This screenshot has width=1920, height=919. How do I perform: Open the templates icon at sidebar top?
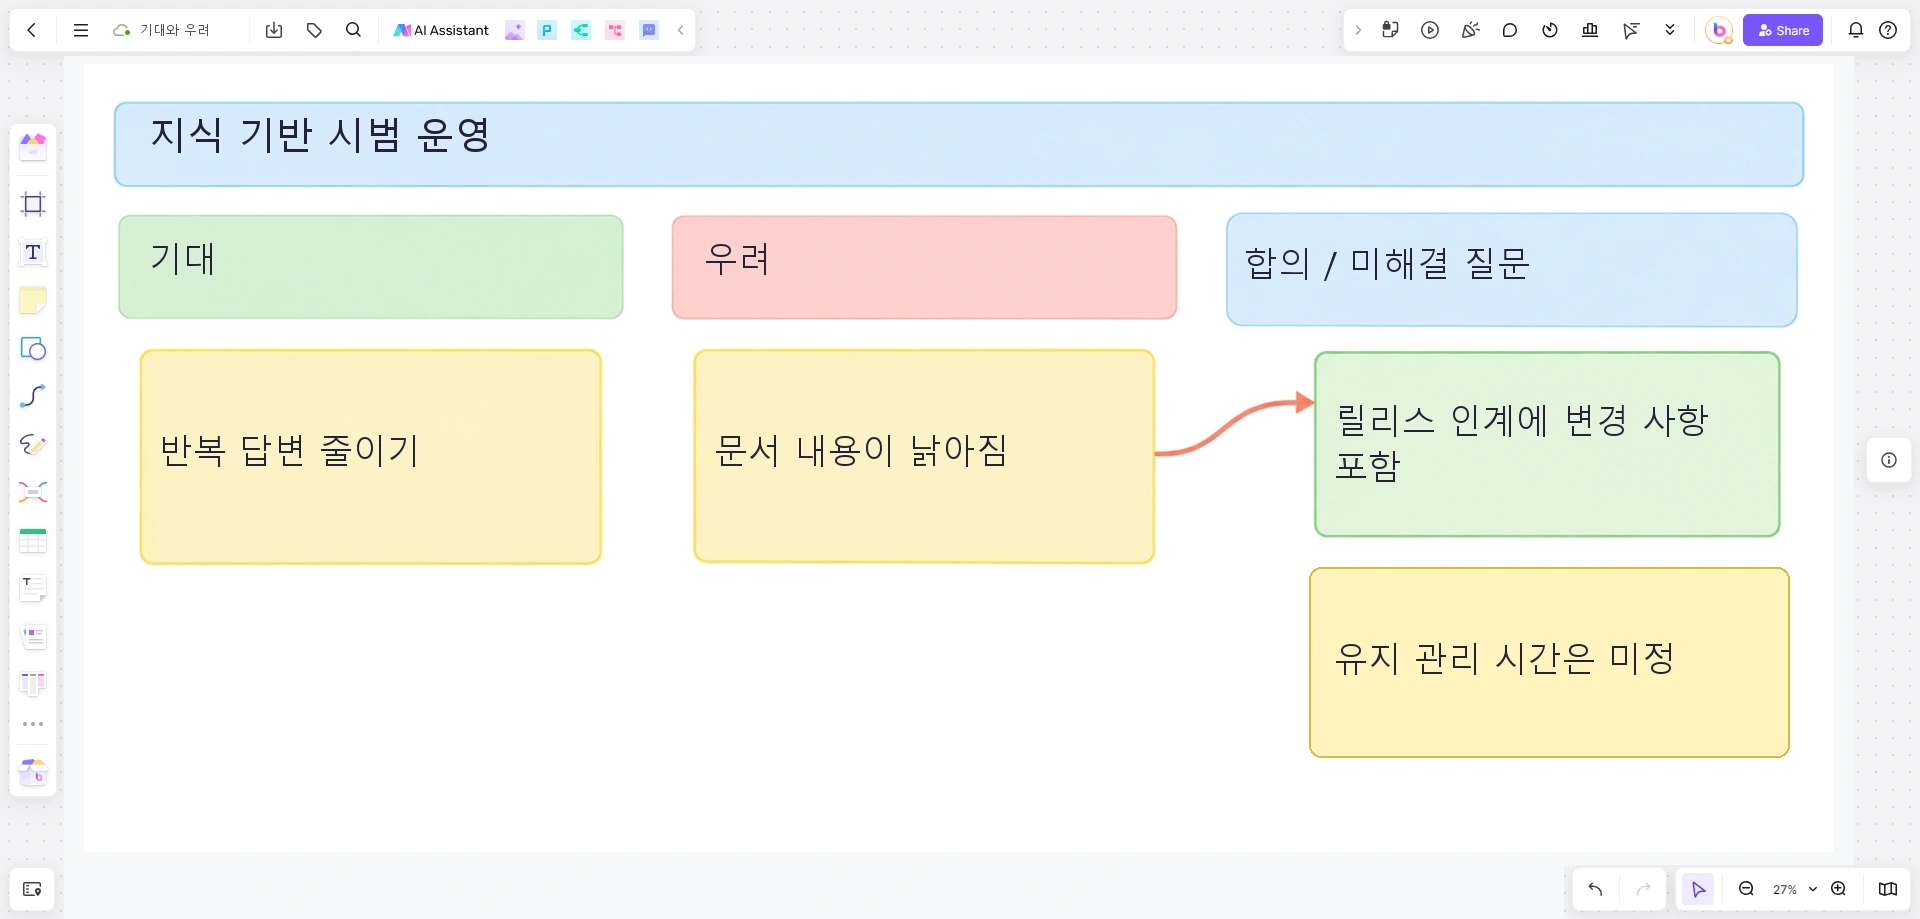pos(33,147)
